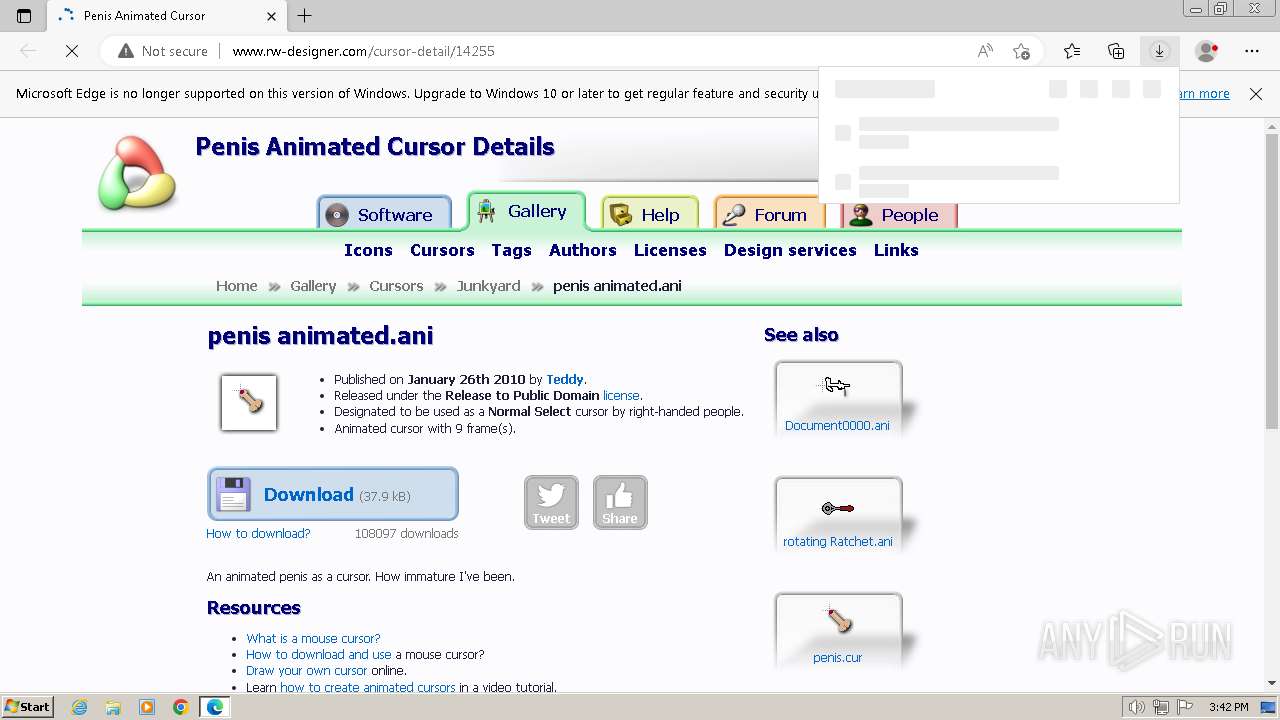Open the Favorites list icon
The image size is (1280, 720).
pos(1072,51)
